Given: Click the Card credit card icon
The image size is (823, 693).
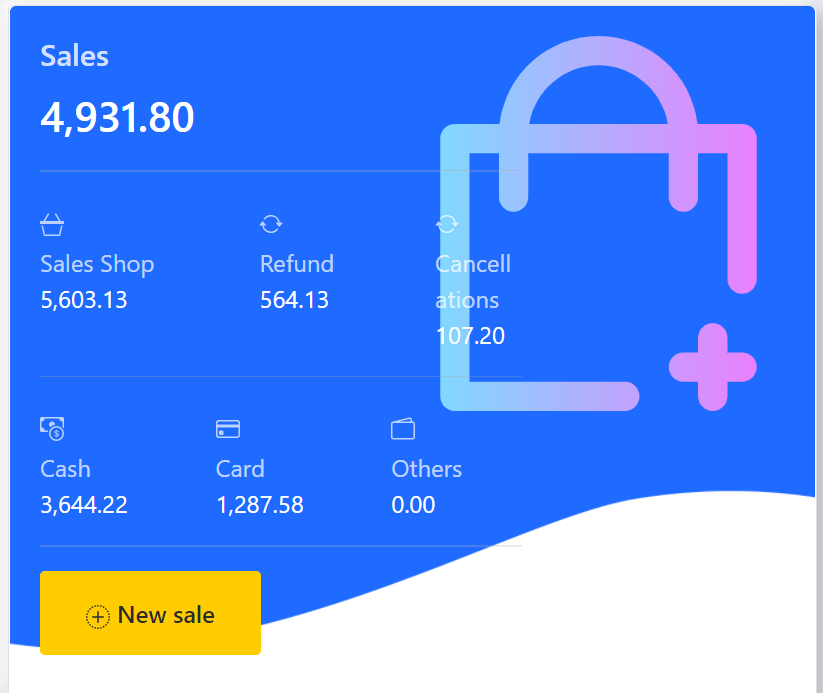Looking at the screenshot, I should 228,429.
